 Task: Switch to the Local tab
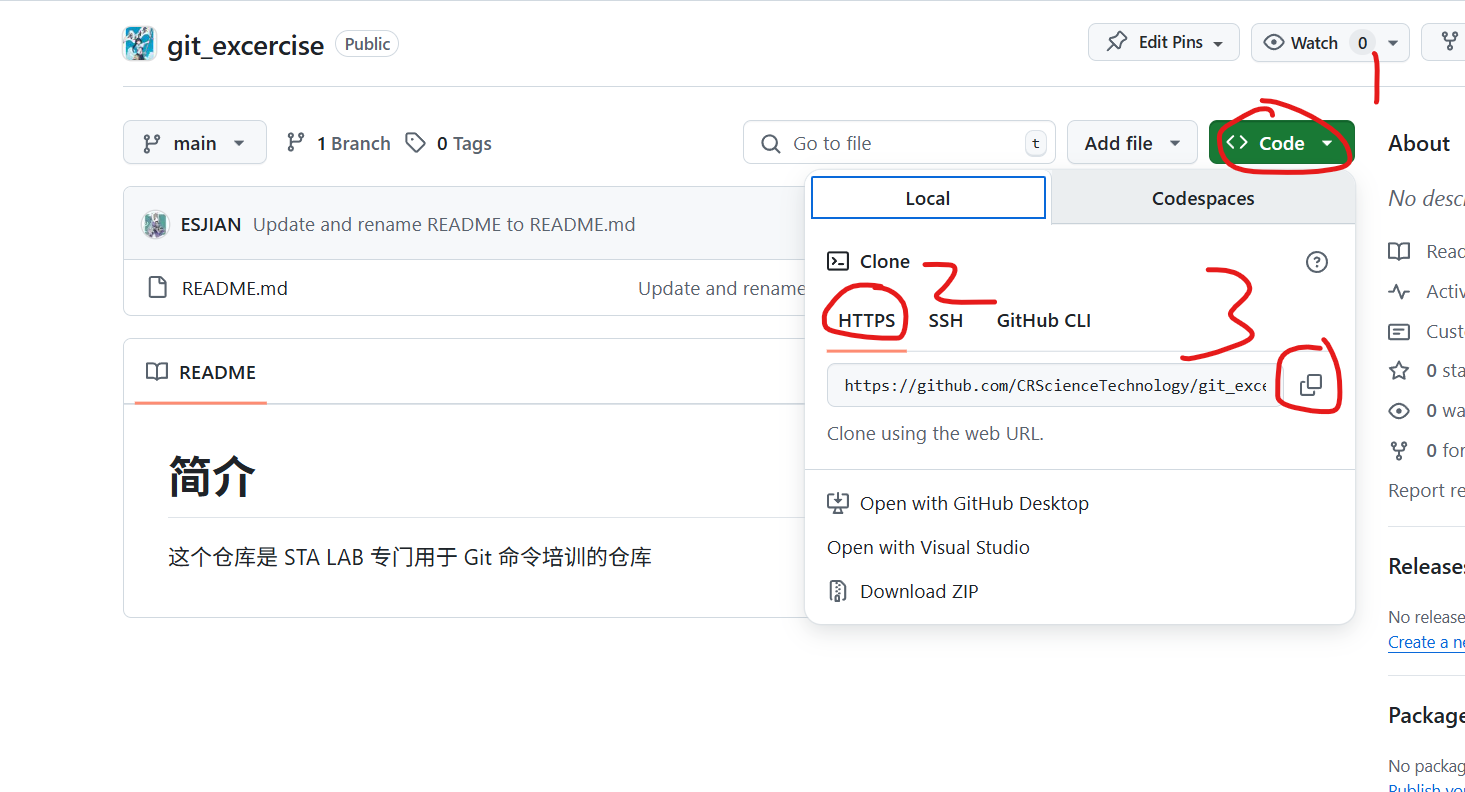928,198
